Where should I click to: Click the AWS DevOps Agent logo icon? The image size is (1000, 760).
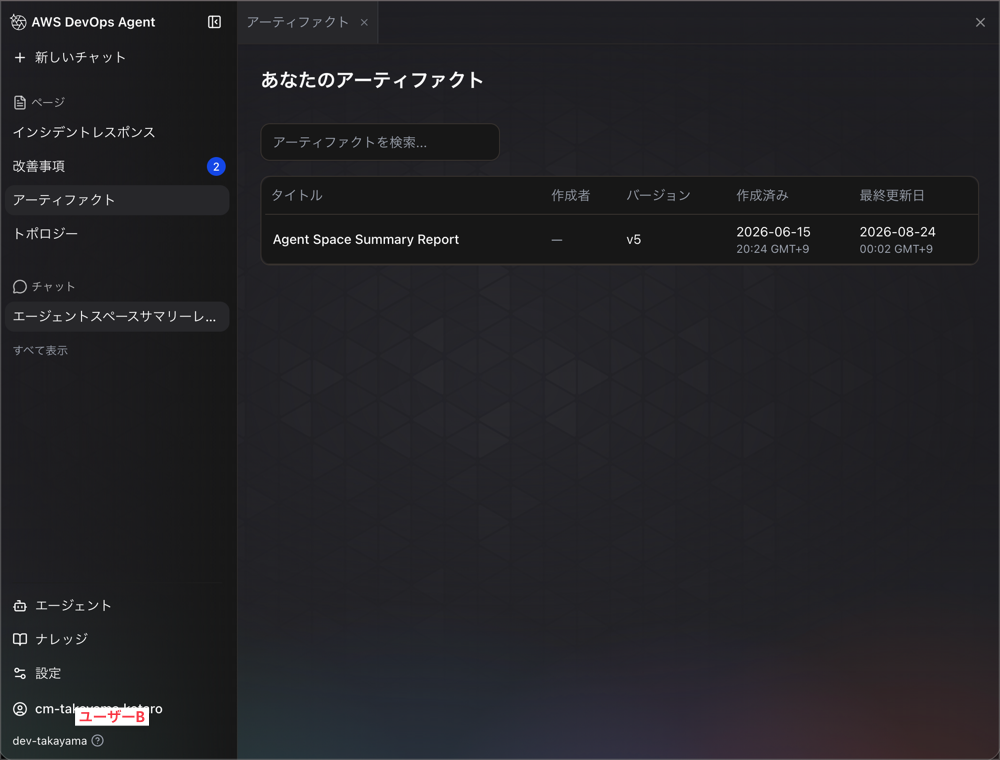[18, 22]
